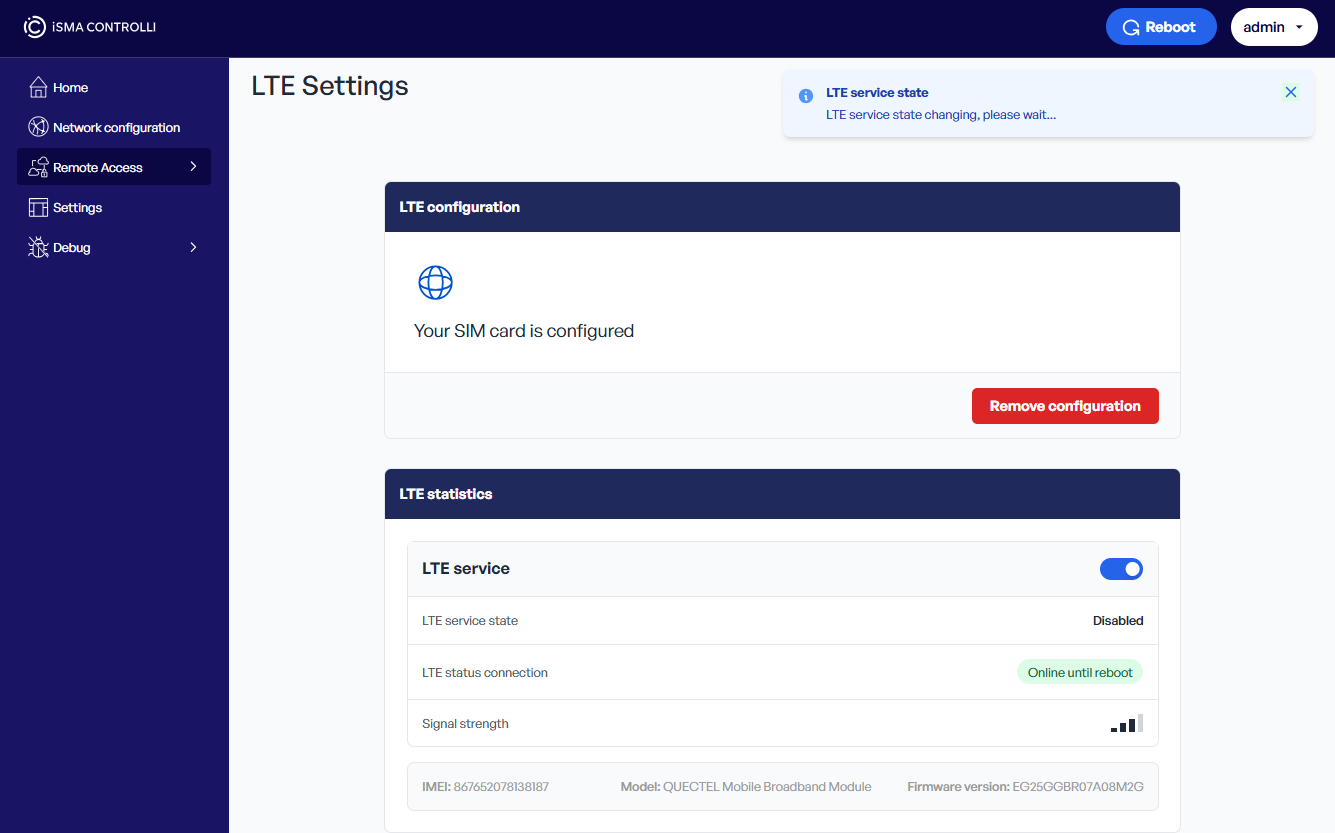Click the Remote Access icon in sidebar

(x=38, y=168)
